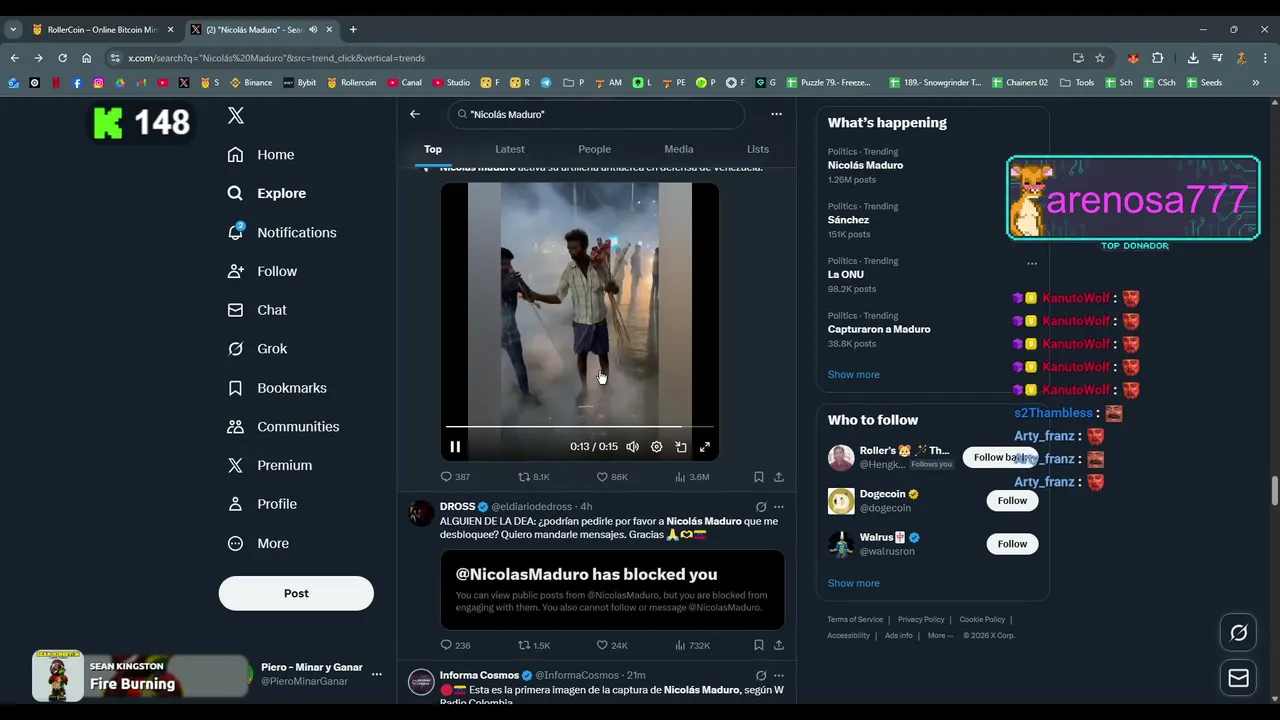
Task: Switch to the Lists tab
Action: (x=758, y=149)
